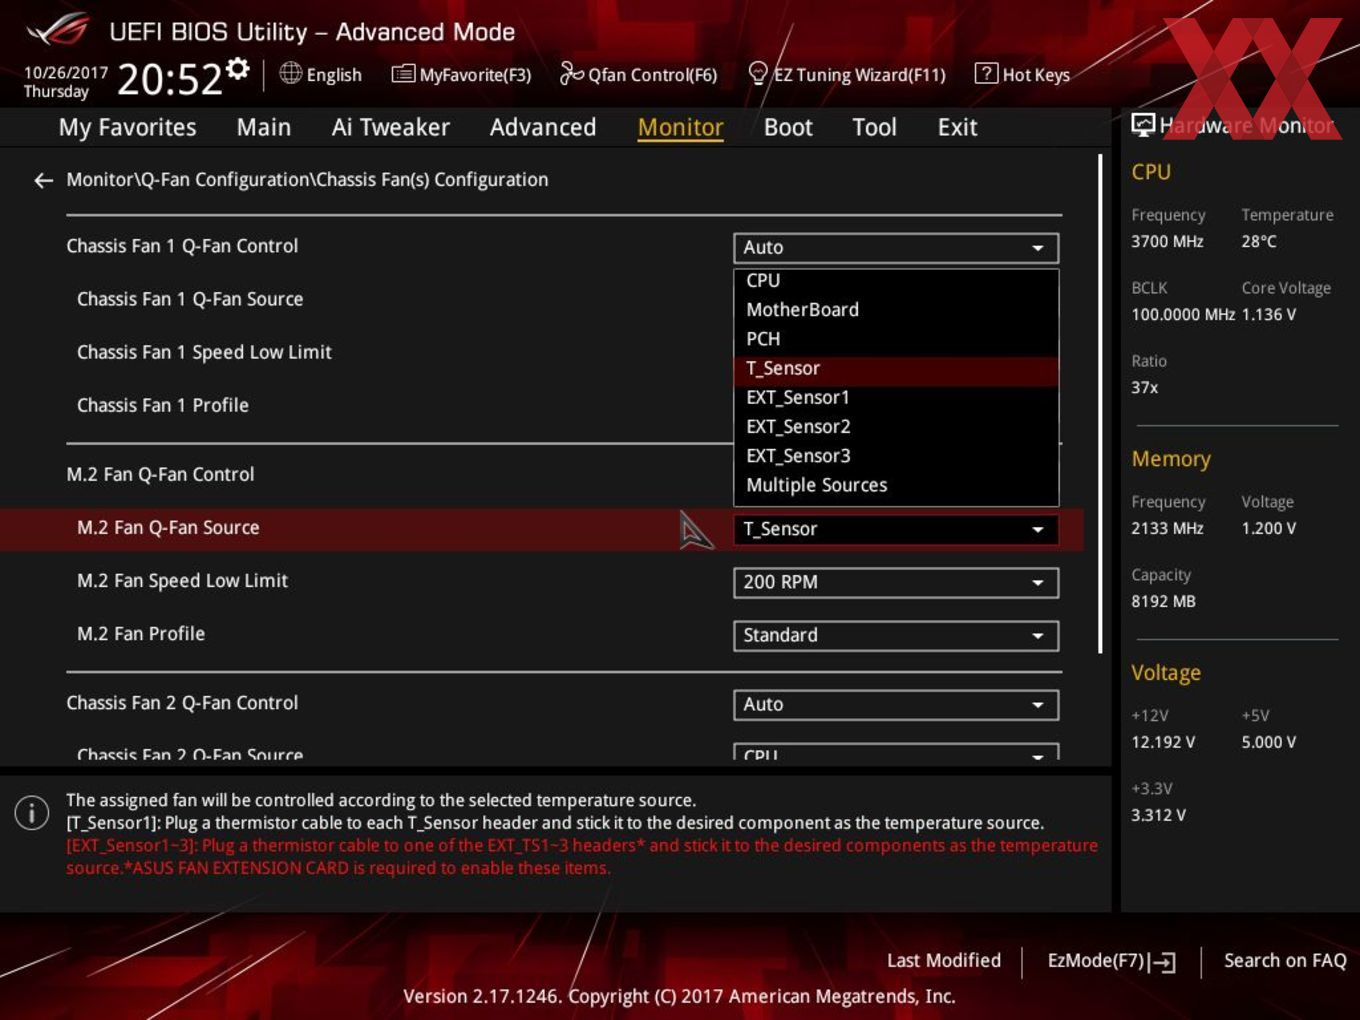
Task: Select the M.2 Fan Q-Fan Source row label
Action: [168, 527]
